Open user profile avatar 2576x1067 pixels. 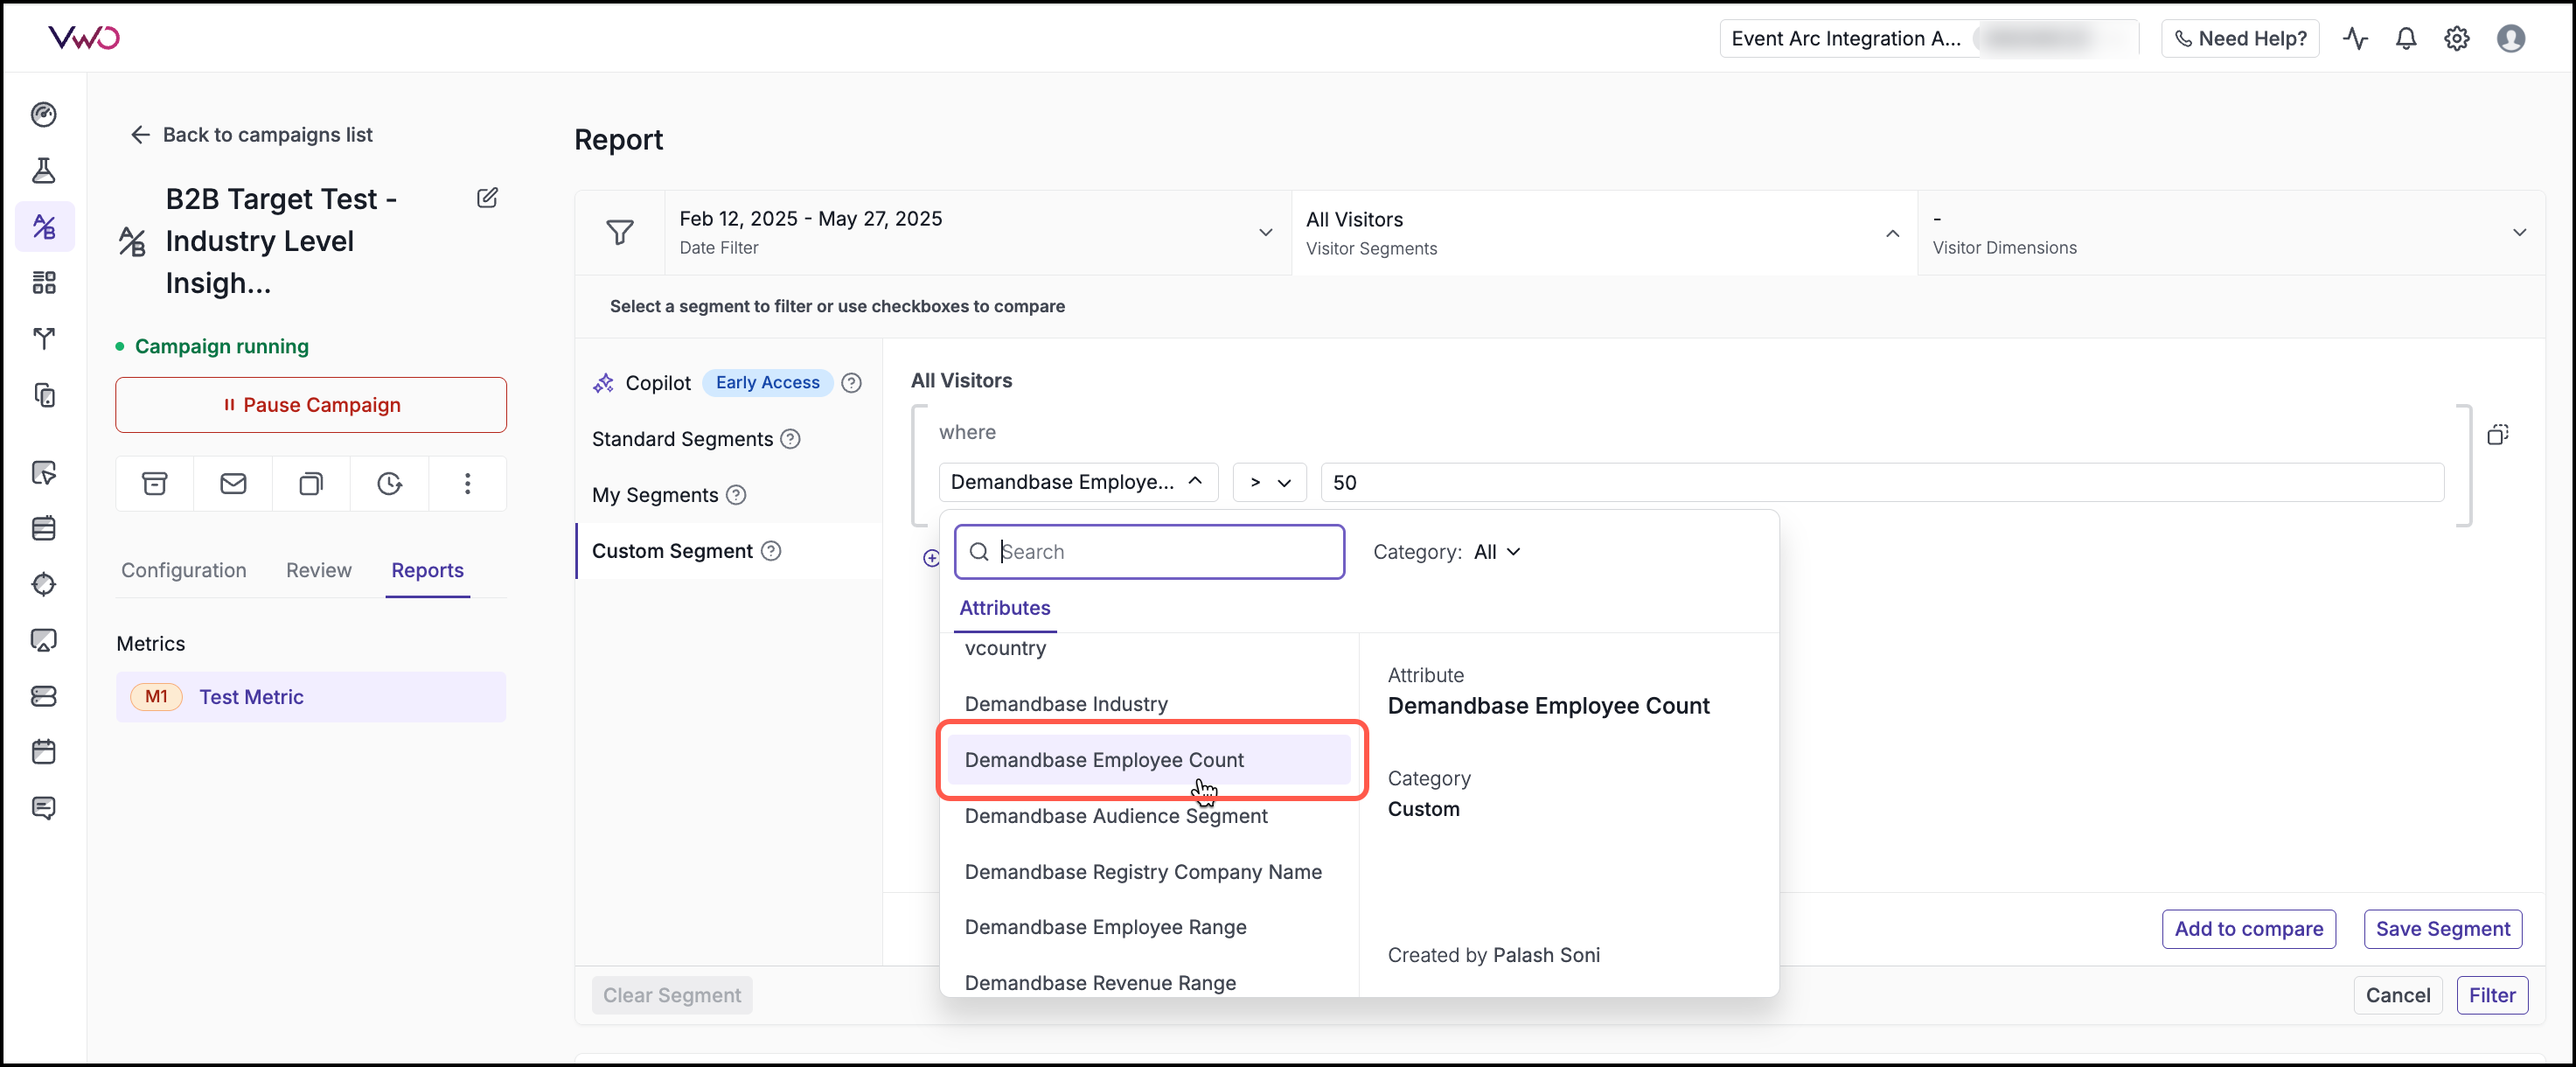[2511, 39]
